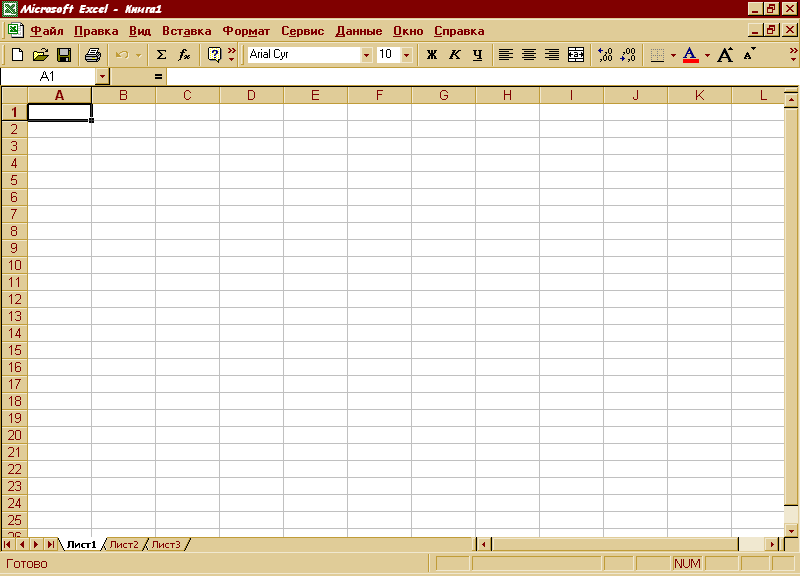Image resolution: width=800 pixels, height=576 pixels.
Task: Save workbook with floppy disk icon
Action: (64, 55)
